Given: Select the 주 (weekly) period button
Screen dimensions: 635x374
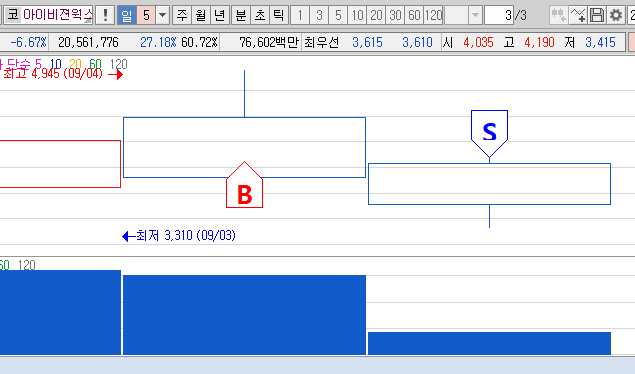Looking at the screenshot, I should pos(182,15).
